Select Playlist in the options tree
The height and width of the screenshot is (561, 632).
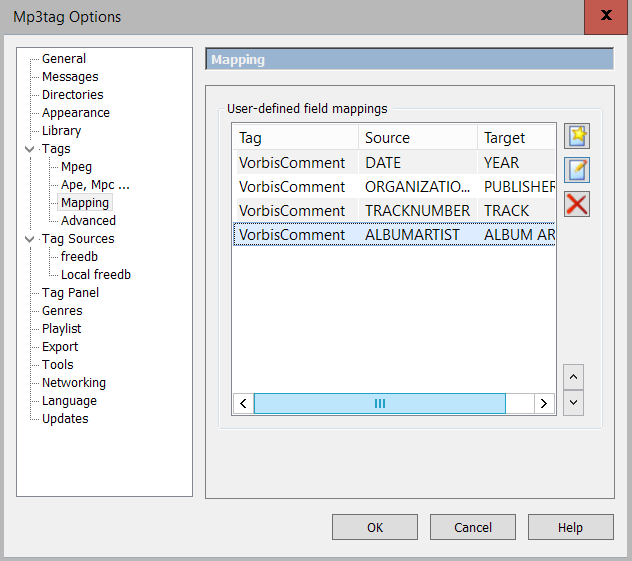coord(61,329)
